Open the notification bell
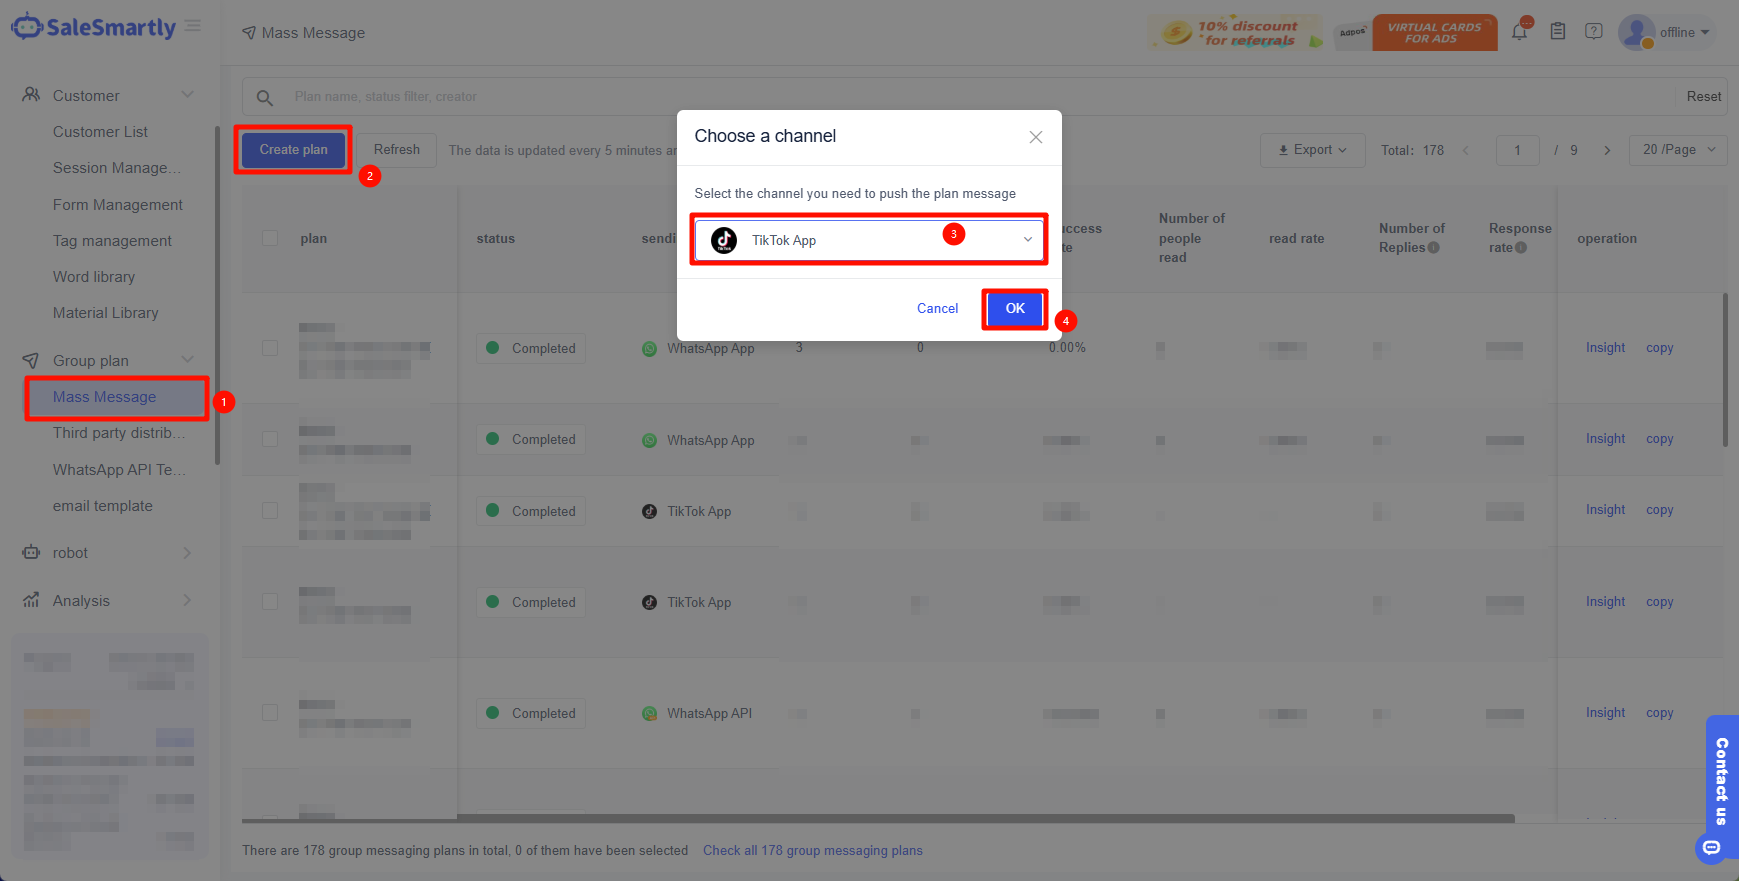The image size is (1739, 881). [1520, 31]
